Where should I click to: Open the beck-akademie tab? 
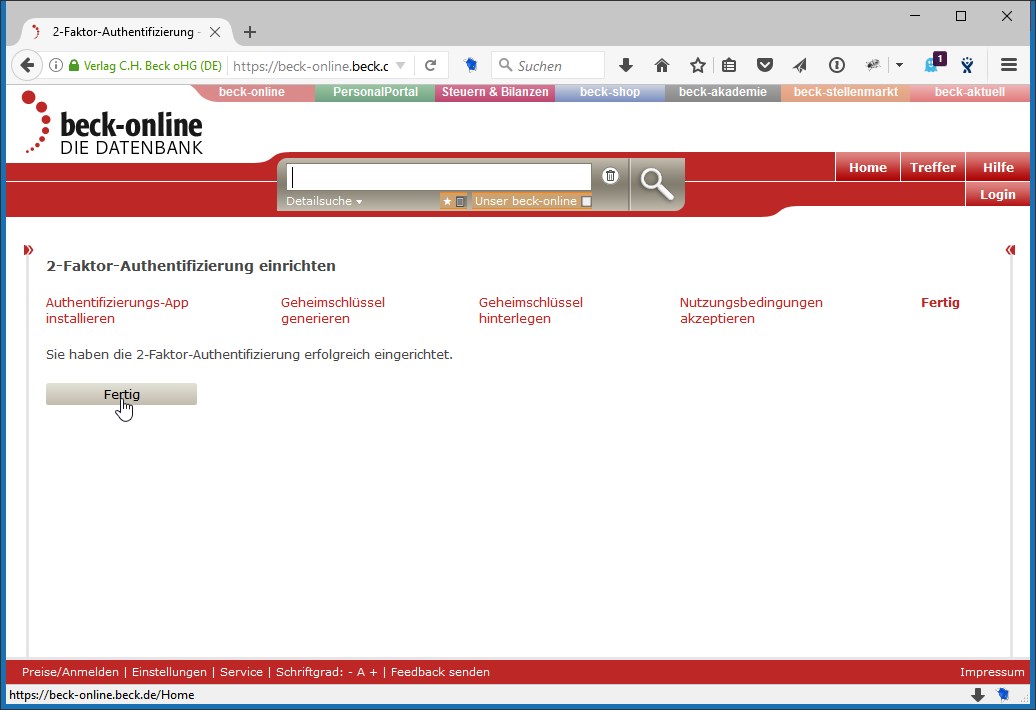[723, 92]
